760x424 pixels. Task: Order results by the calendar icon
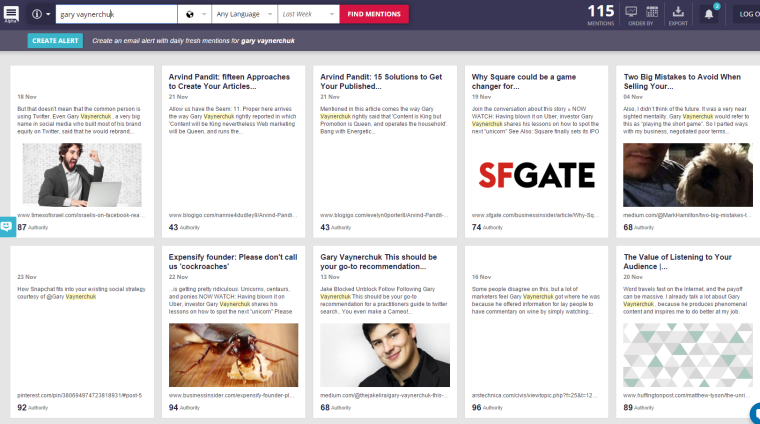coord(652,12)
